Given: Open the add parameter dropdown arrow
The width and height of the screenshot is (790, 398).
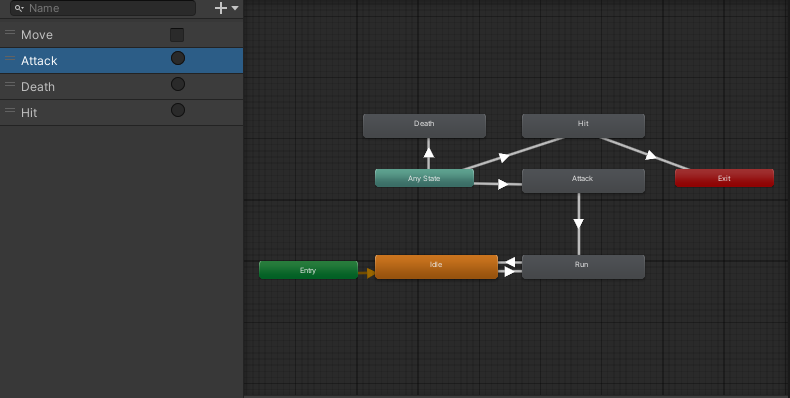Looking at the screenshot, I should 235,8.
